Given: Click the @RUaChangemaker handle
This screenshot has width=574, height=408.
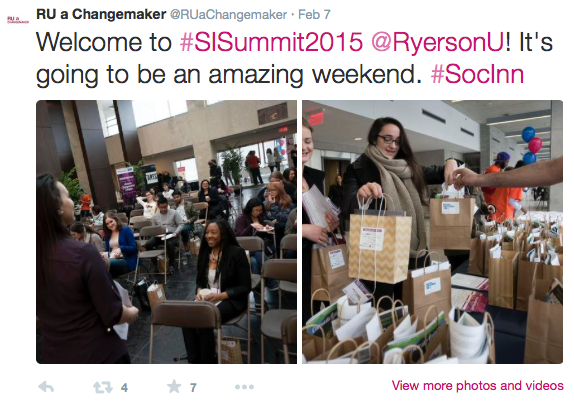Looking at the screenshot, I should click(x=228, y=15).
